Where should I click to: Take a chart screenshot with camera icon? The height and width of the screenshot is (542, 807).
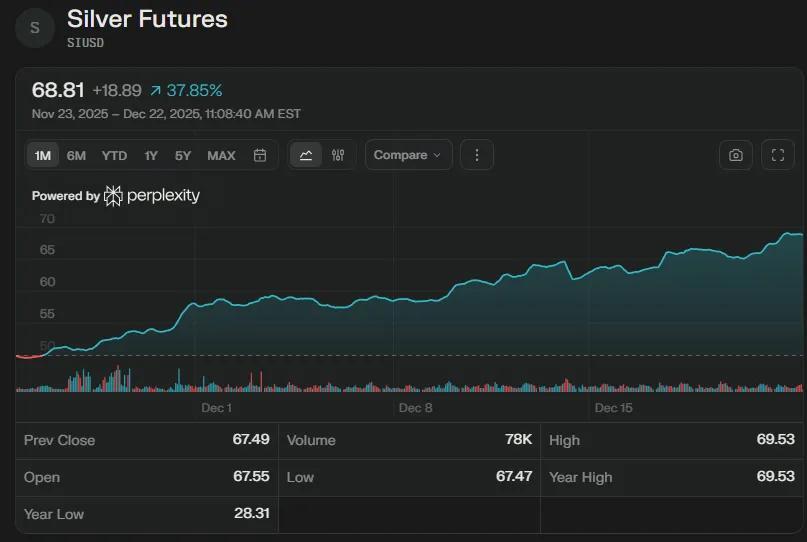[x=736, y=155]
